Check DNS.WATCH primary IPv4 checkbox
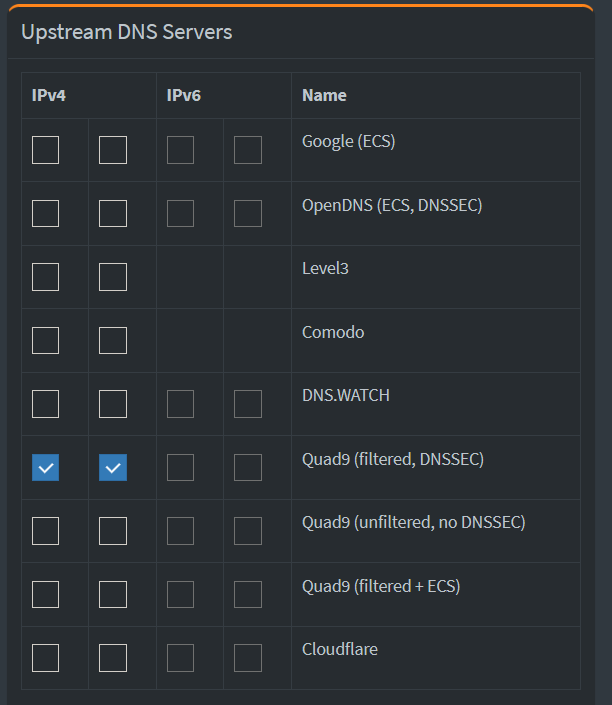Image resolution: width=612 pixels, height=705 pixels. click(x=45, y=404)
